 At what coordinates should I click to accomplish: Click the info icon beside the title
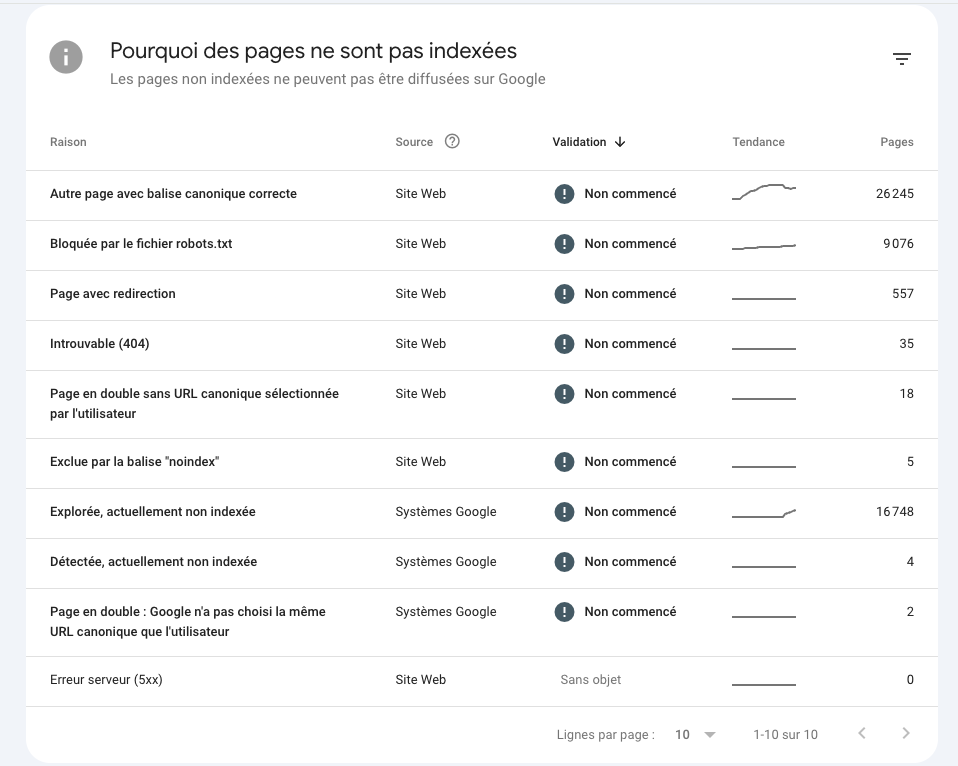tap(66, 58)
